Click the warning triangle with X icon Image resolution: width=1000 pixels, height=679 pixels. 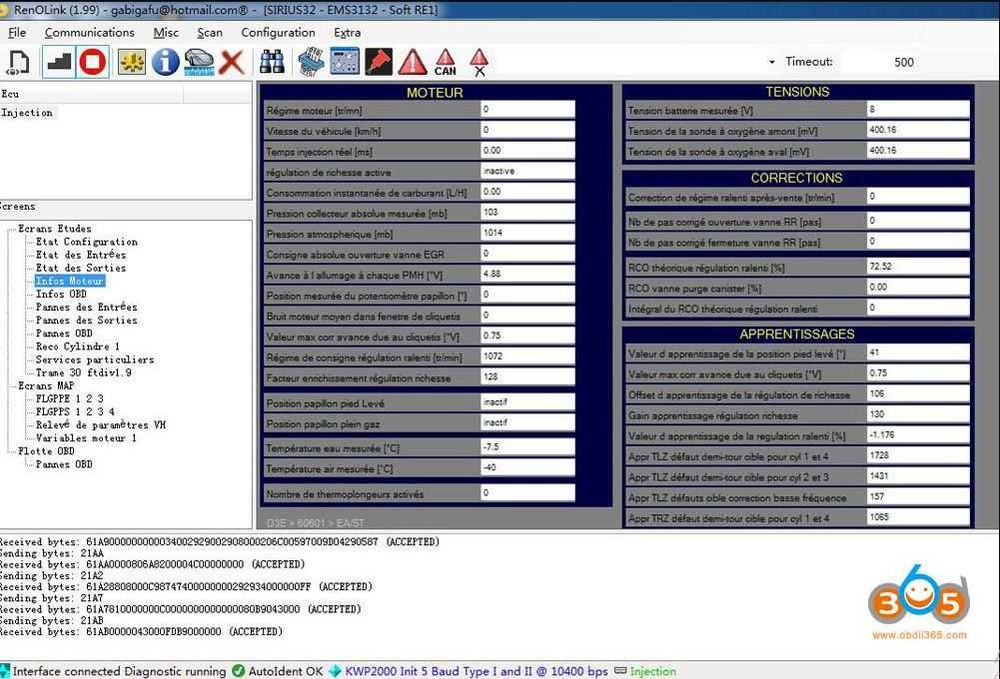tap(479, 62)
